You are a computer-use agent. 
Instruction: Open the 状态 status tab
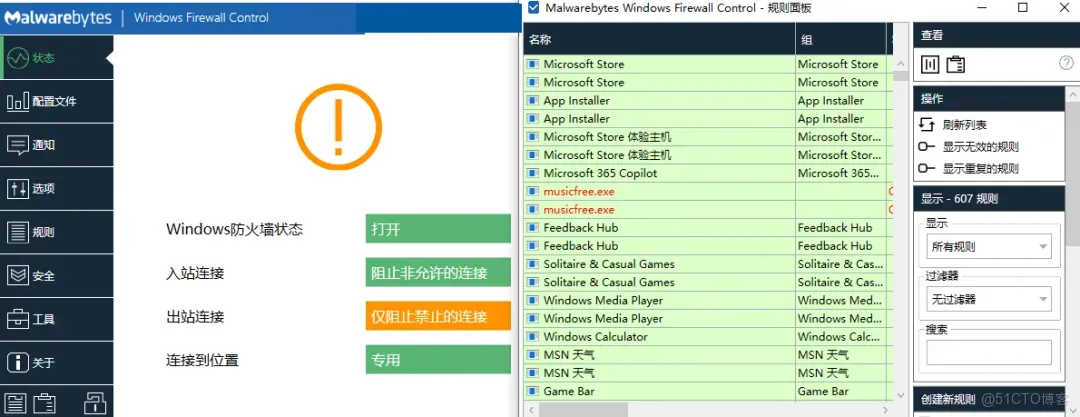tap(56, 58)
